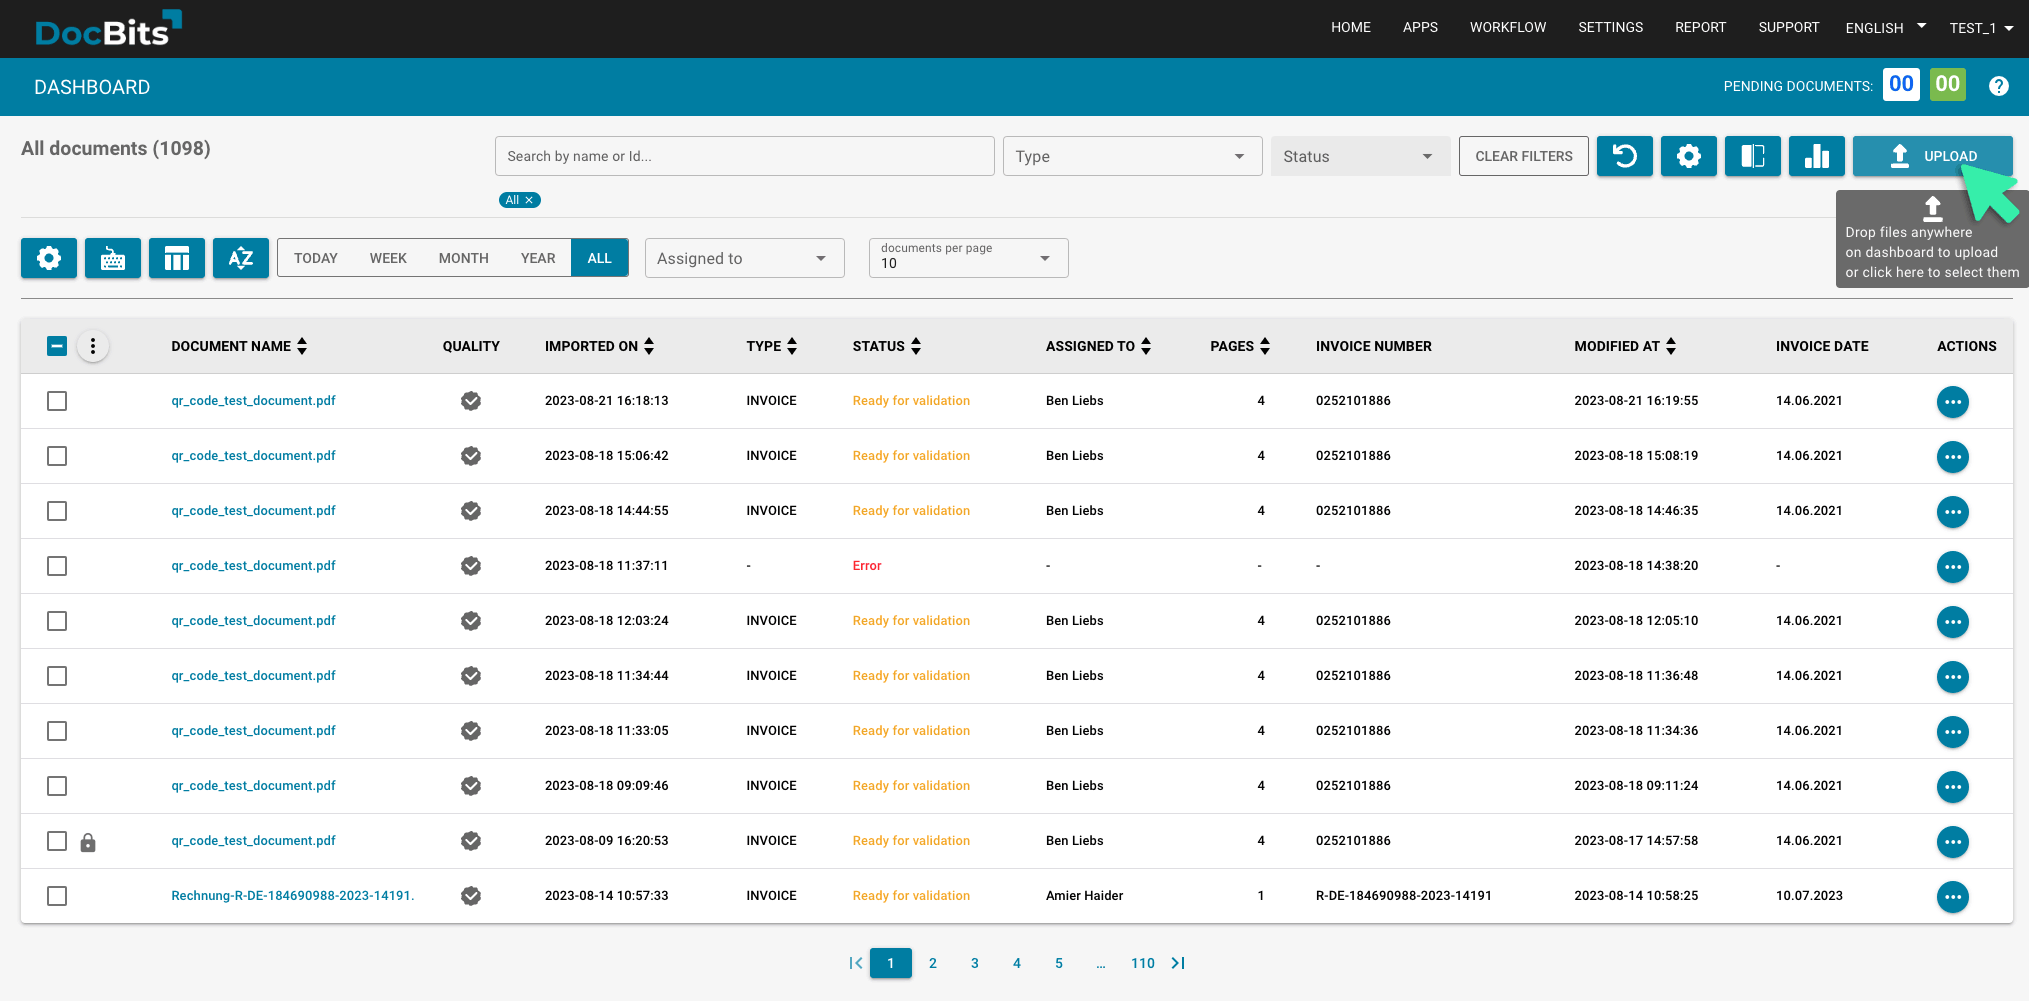Go to the first page arrow icon
Viewport: 2029px width, 1001px height.
(855, 963)
